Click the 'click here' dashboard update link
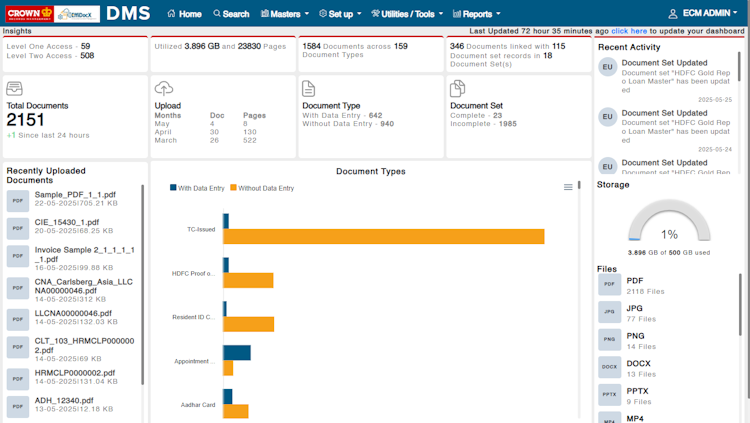Viewport: 750px width, 423px height. tap(629, 31)
